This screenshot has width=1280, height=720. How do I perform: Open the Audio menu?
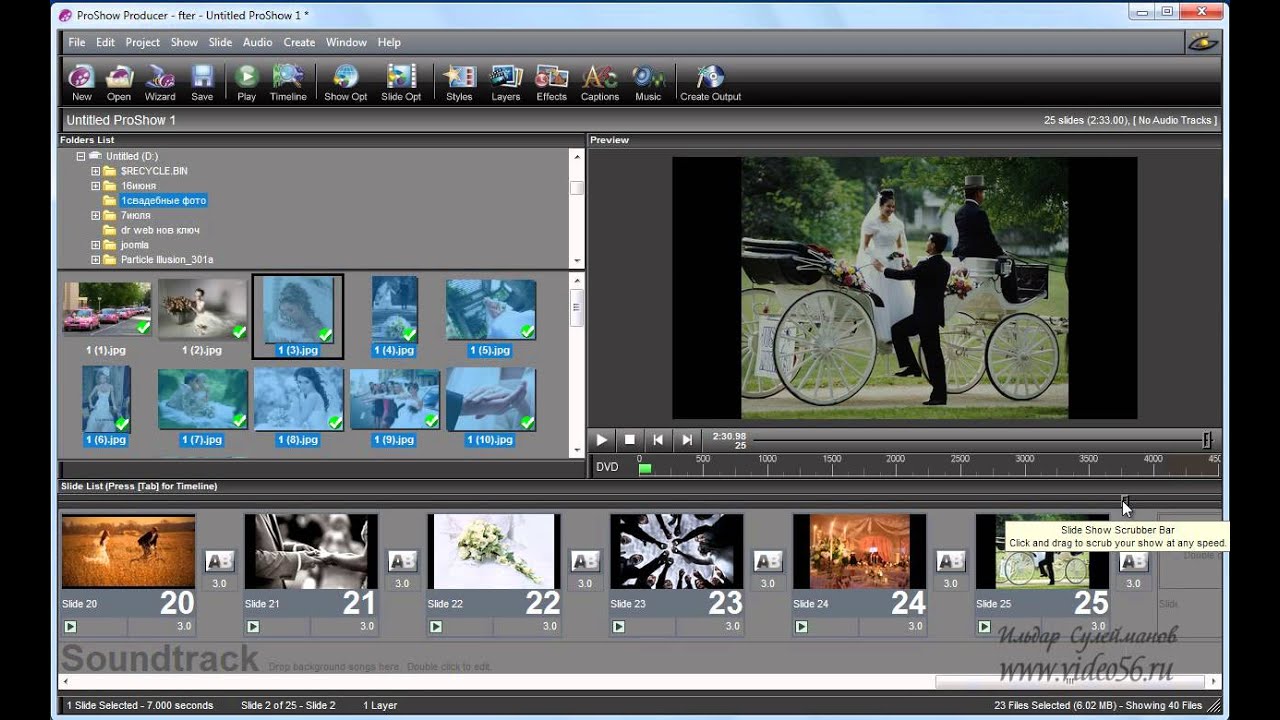tap(258, 42)
